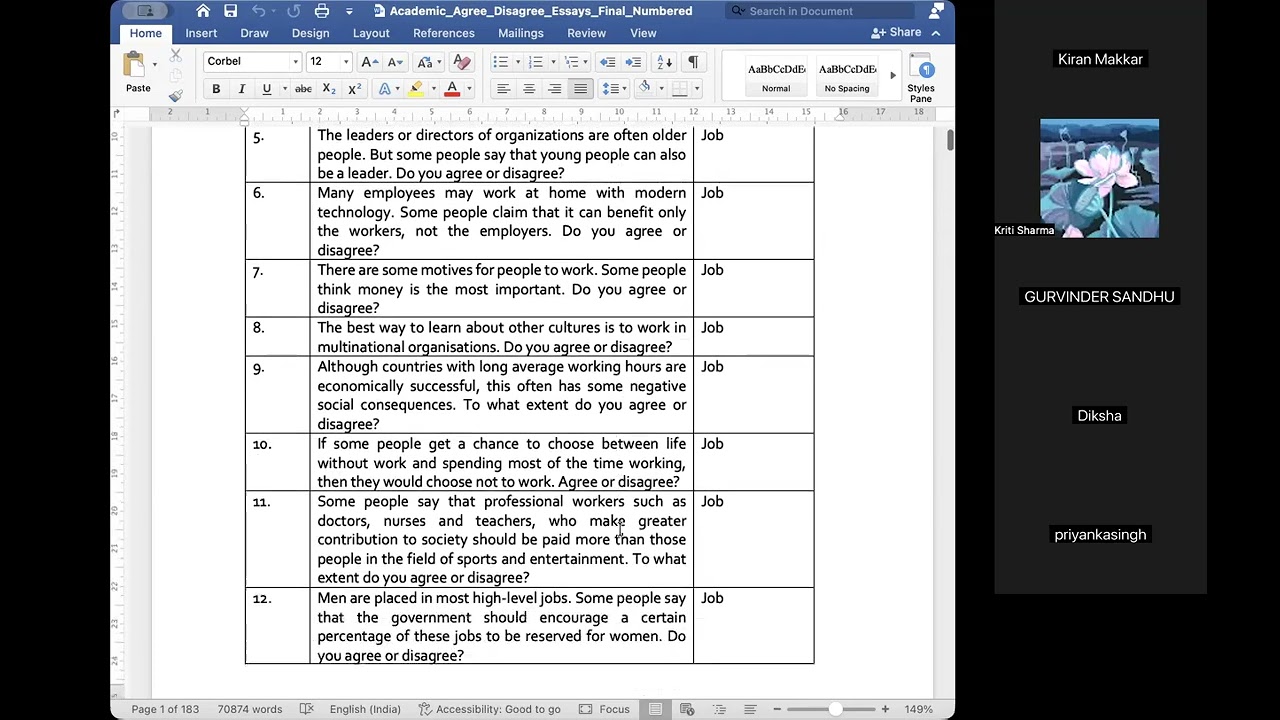Open the References tab
This screenshot has width=1280, height=720.
[444, 33]
